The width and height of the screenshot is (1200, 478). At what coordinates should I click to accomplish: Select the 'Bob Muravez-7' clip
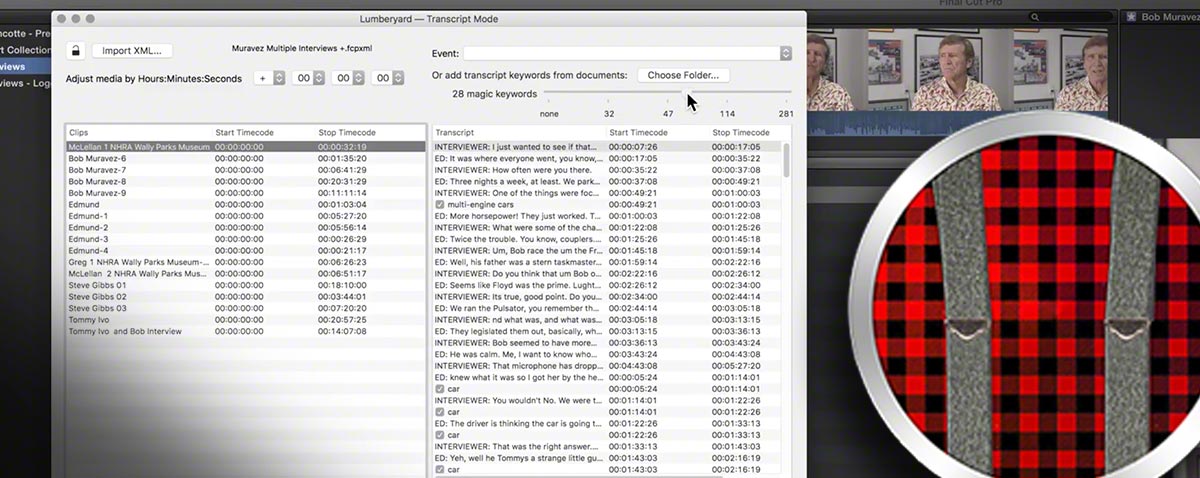245,170
